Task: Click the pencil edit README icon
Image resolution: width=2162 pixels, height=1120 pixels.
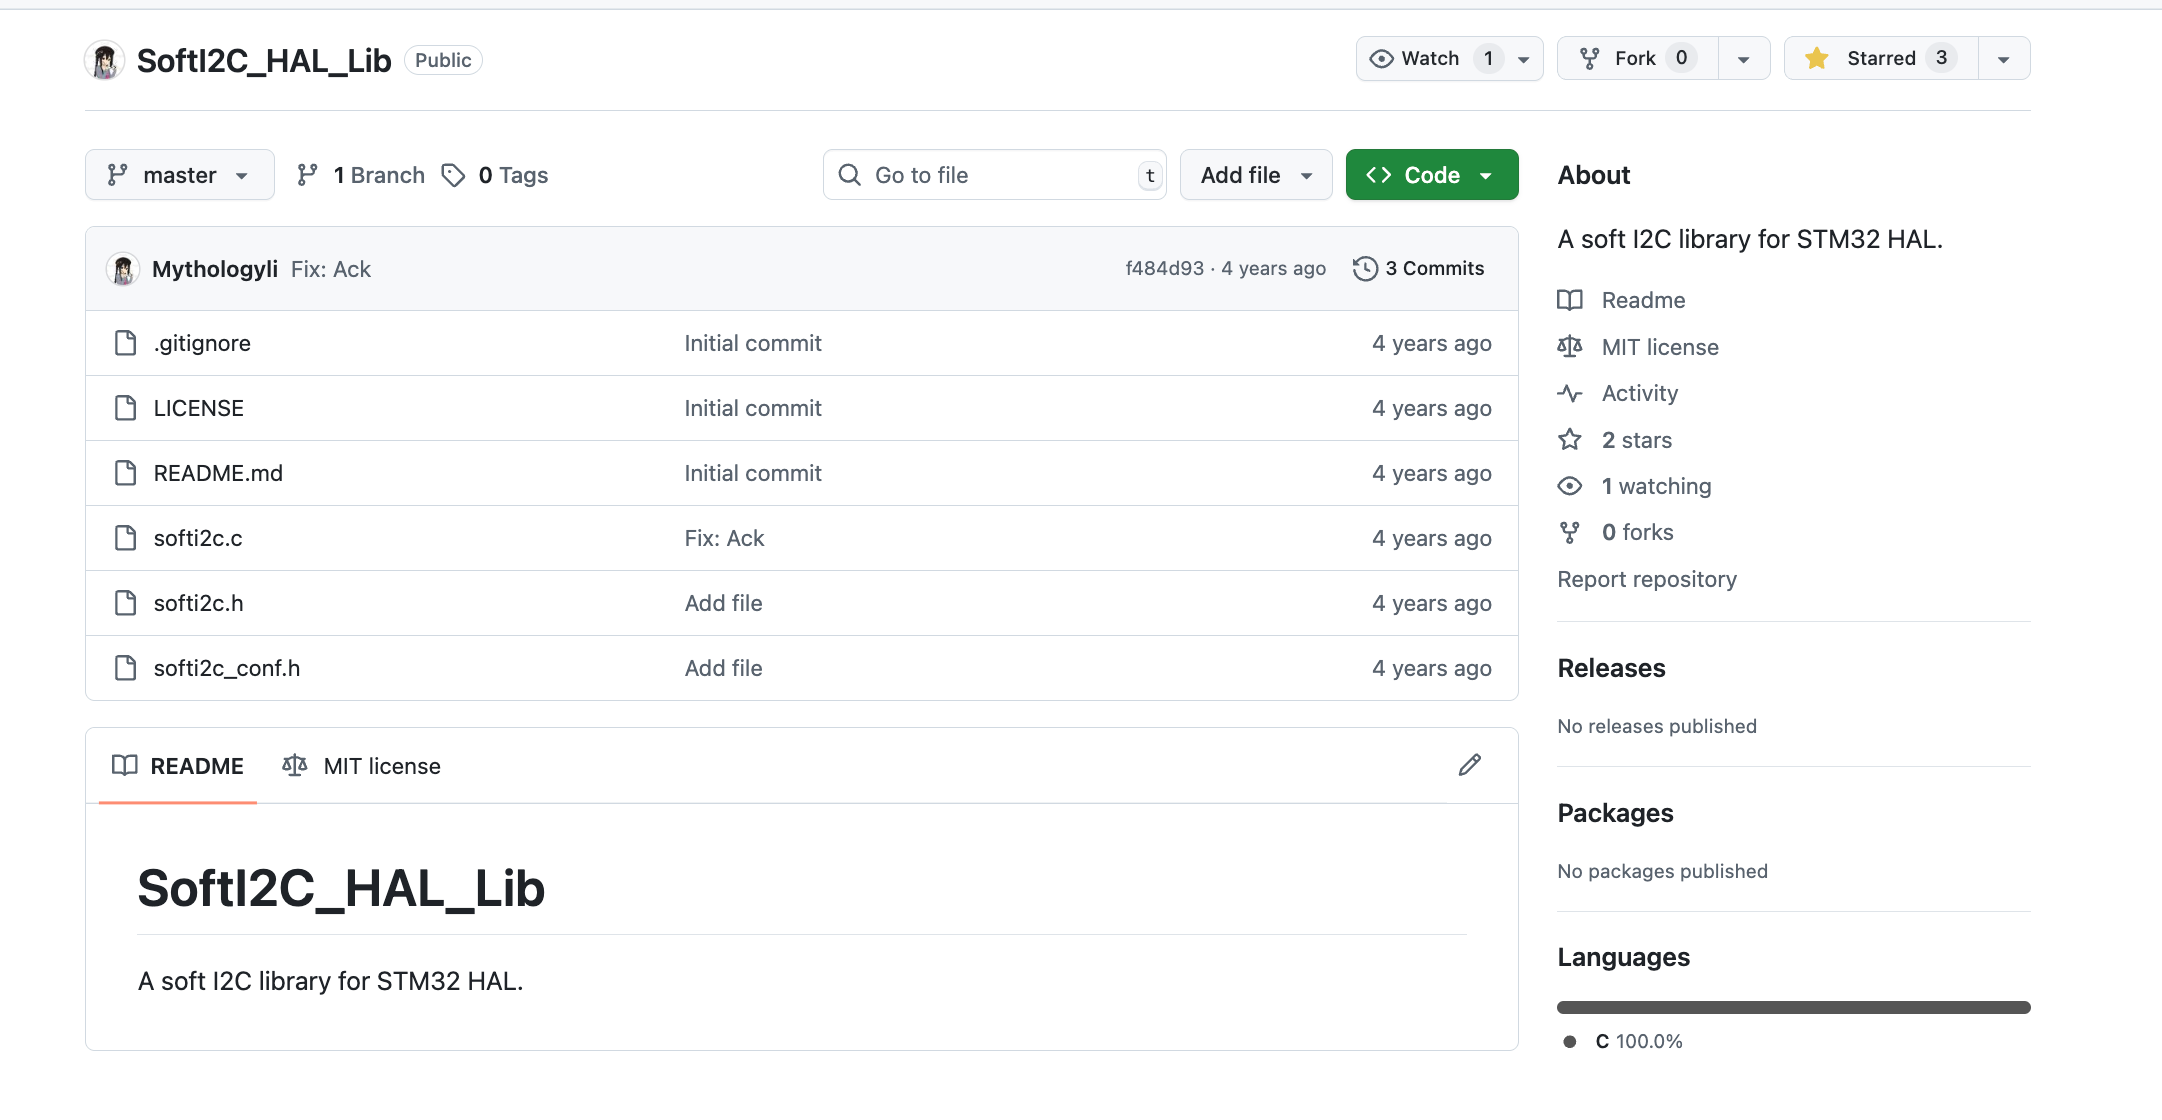Action: [x=1469, y=765]
